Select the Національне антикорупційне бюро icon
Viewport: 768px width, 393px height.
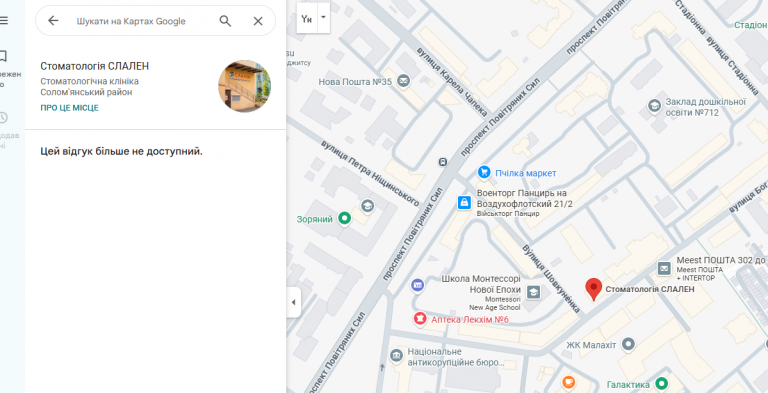(x=396, y=355)
